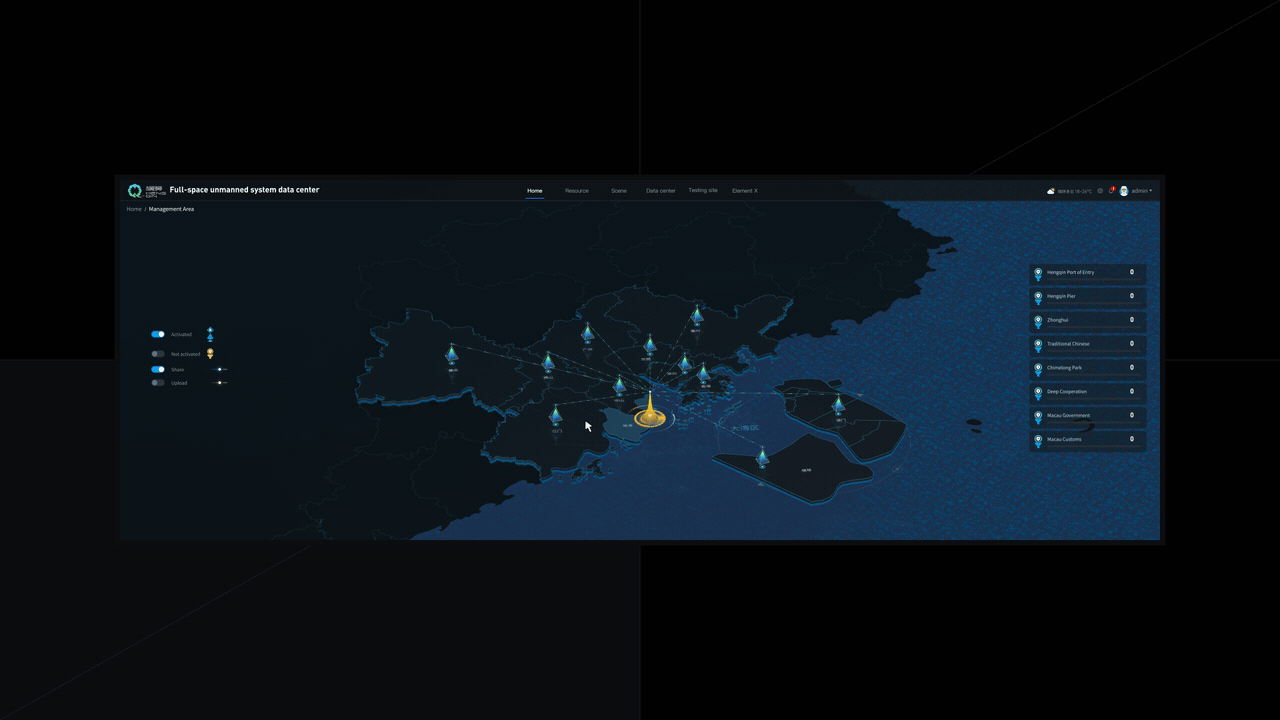Open the Zhonghui location card

[x=1088, y=321]
